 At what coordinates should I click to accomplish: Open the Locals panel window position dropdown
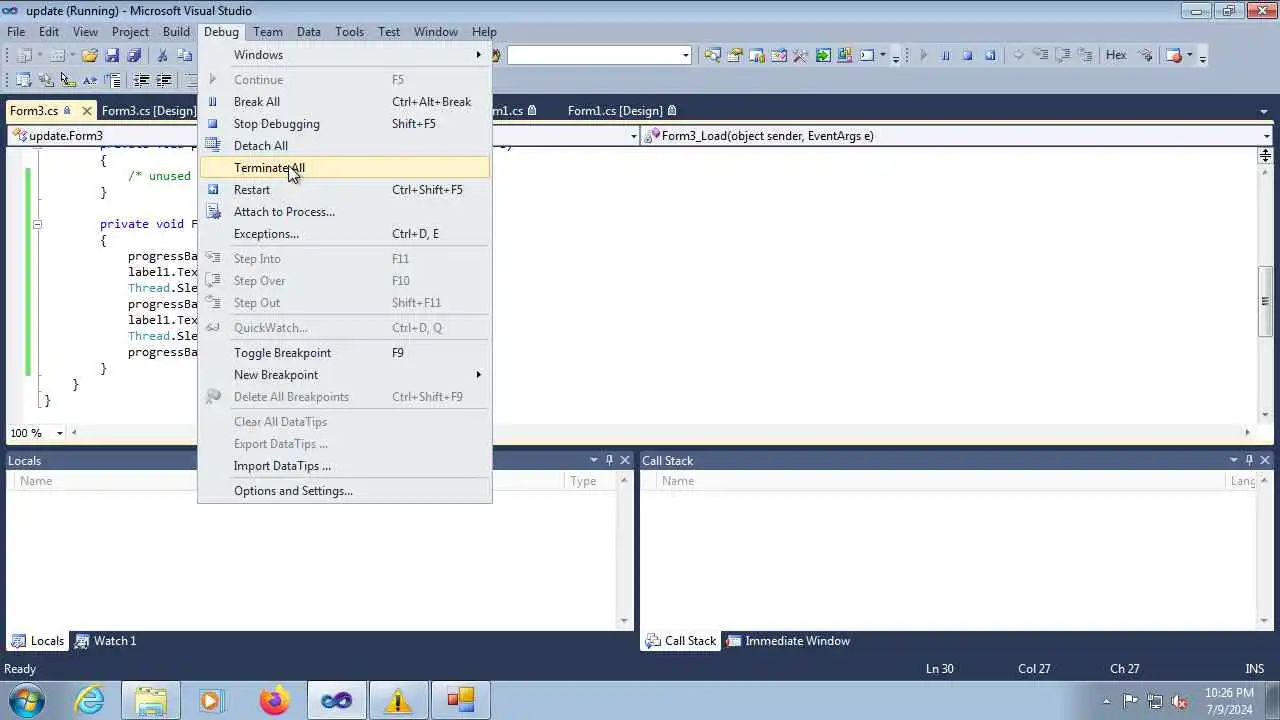pyautogui.click(x=593, y=461)
